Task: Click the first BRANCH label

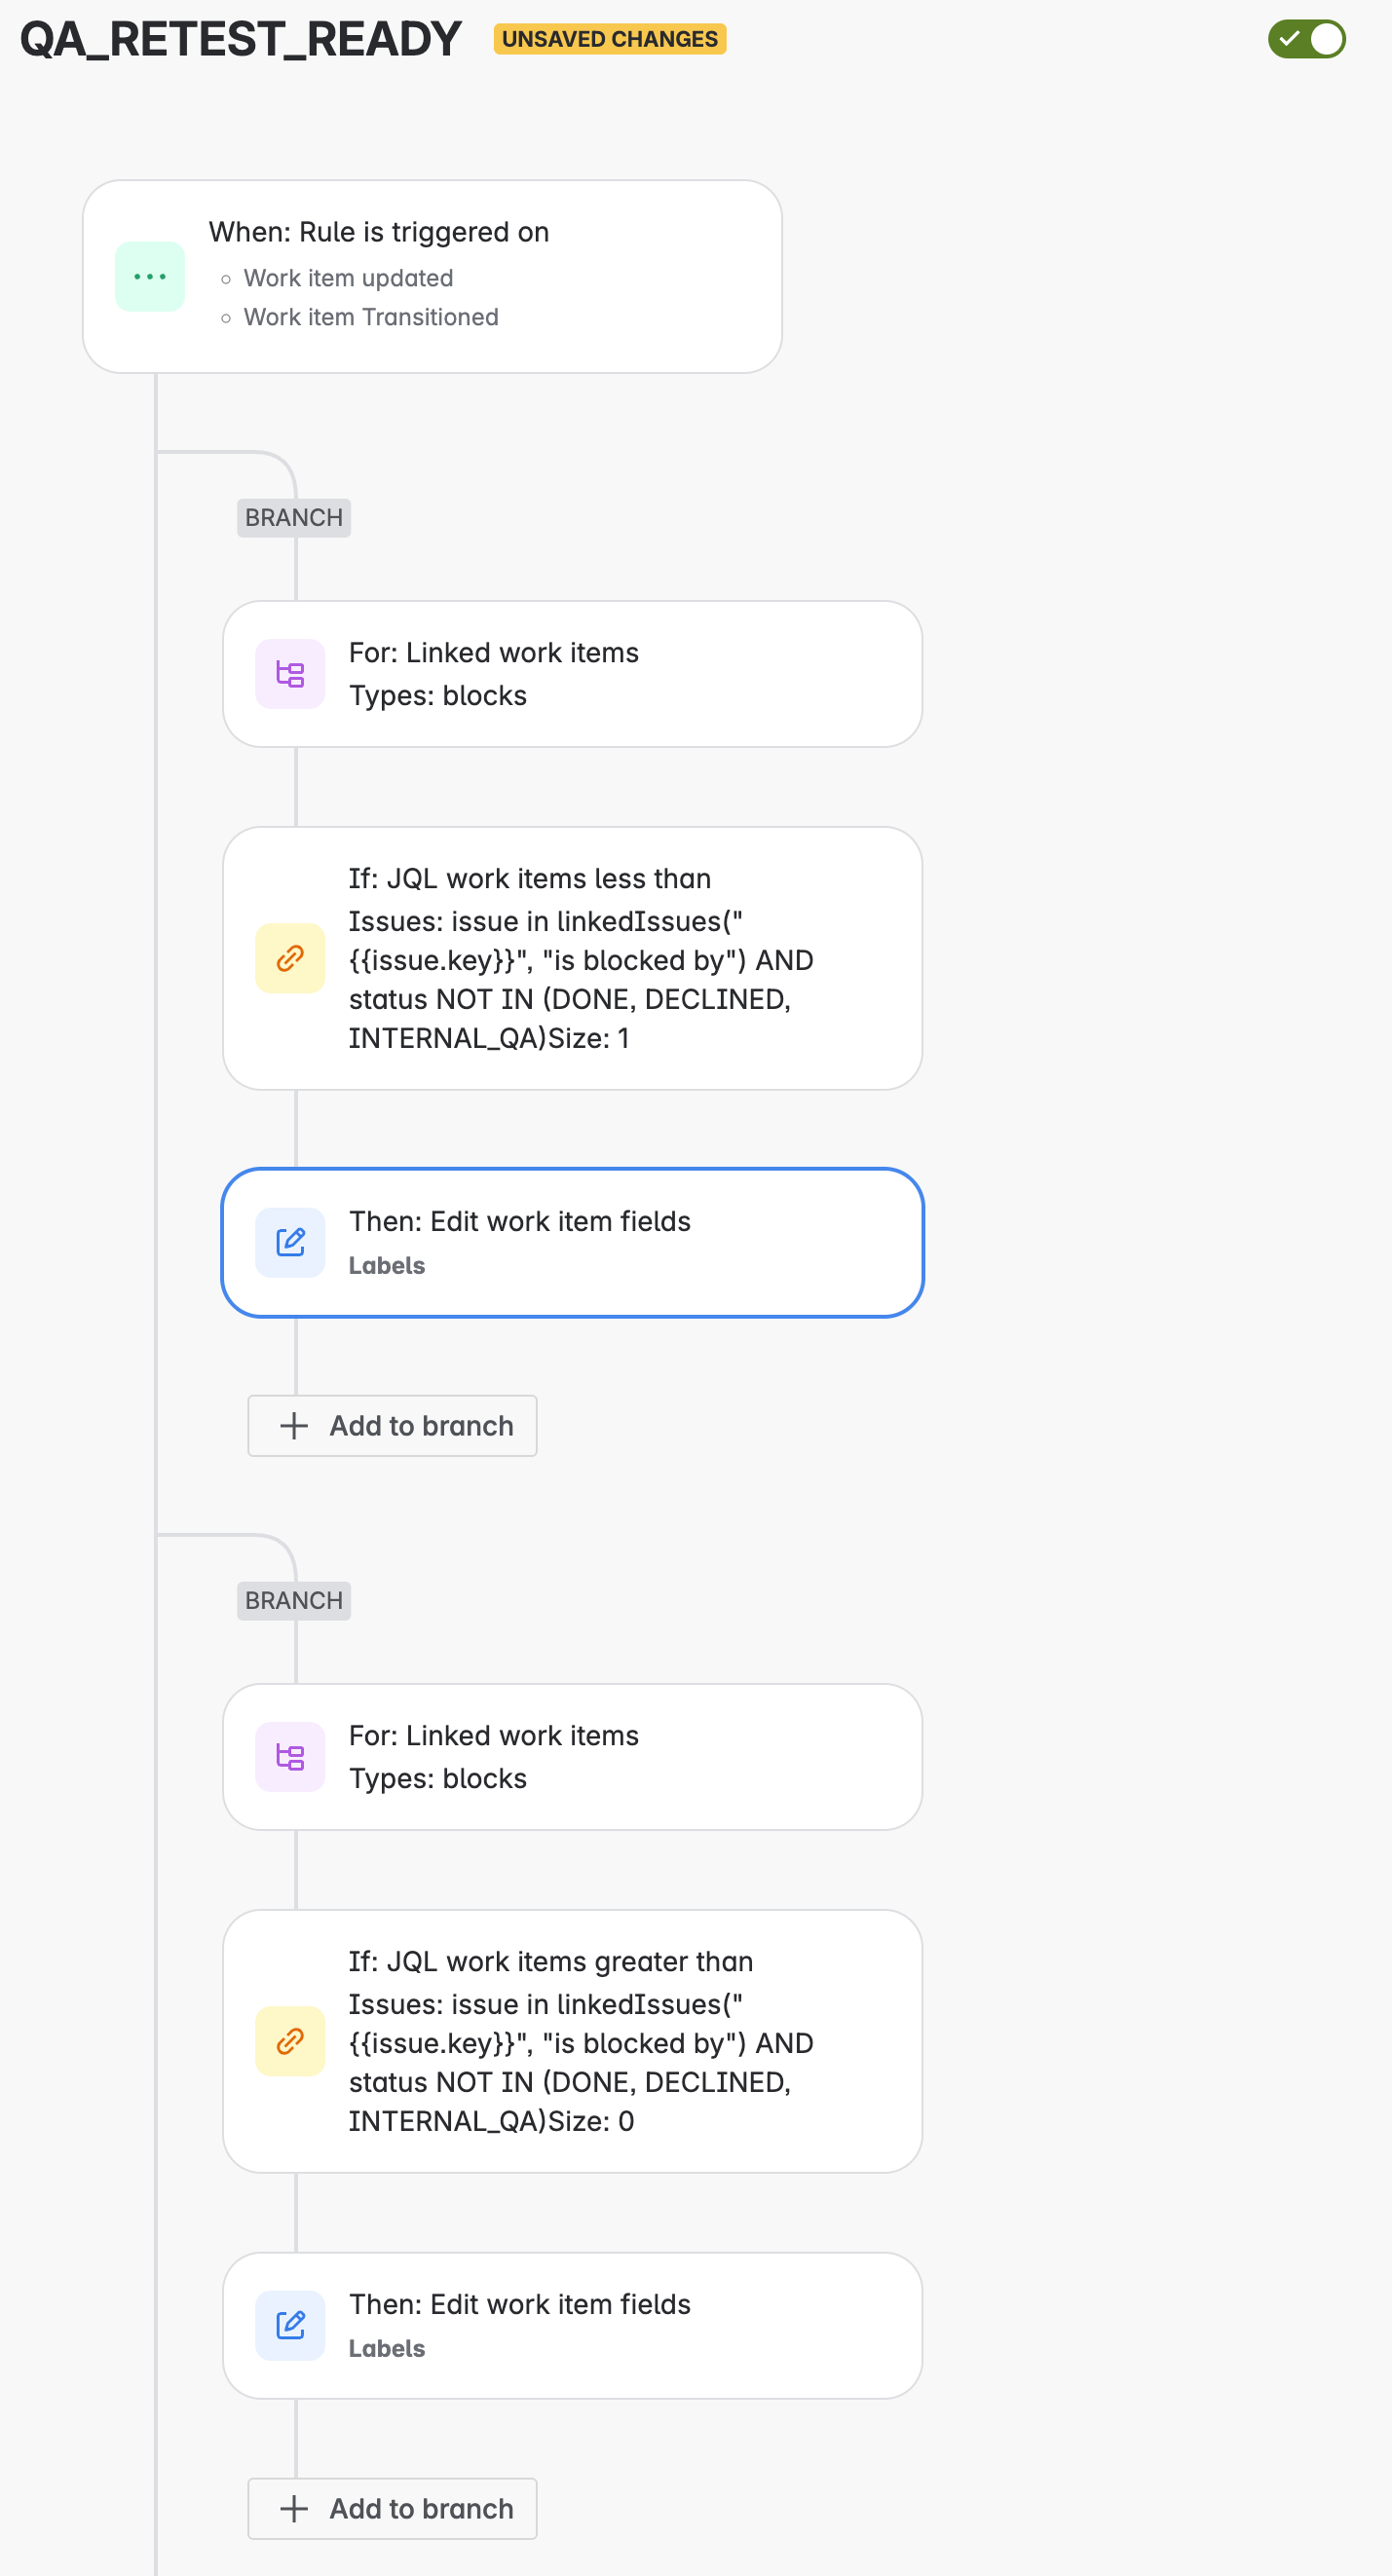Action: click(x=294, y=518)
